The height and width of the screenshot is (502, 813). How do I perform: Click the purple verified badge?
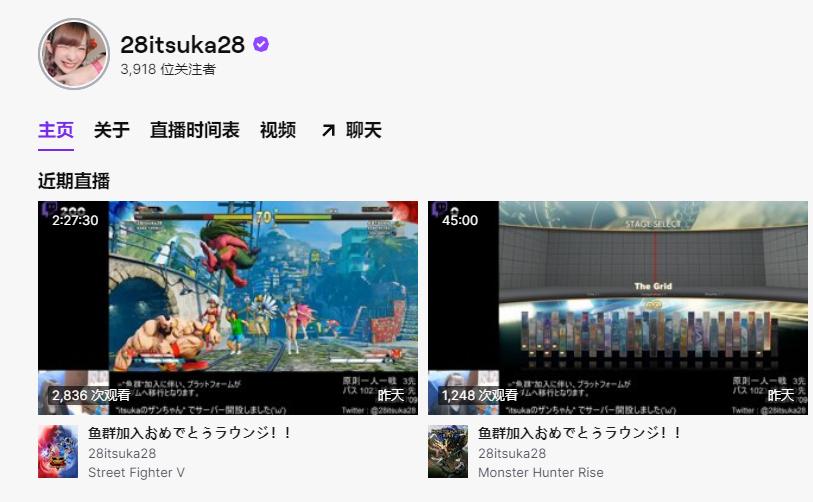point(261,45)
